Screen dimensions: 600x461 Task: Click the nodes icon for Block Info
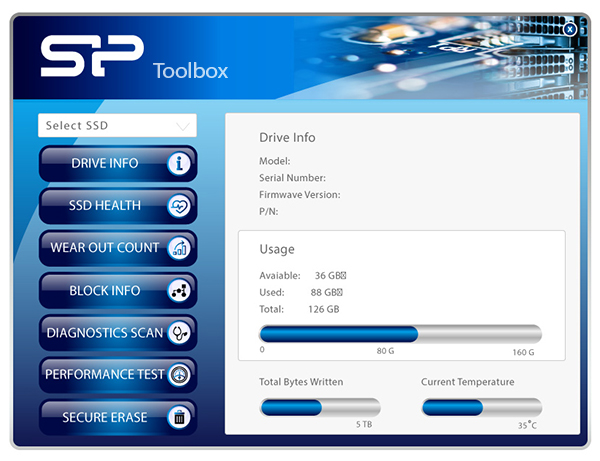(x=179, y=291)
